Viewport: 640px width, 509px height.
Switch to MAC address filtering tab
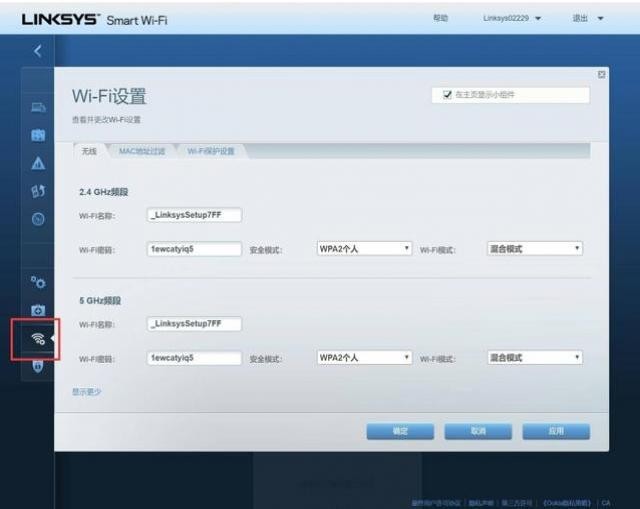click(x=142, y=151)
